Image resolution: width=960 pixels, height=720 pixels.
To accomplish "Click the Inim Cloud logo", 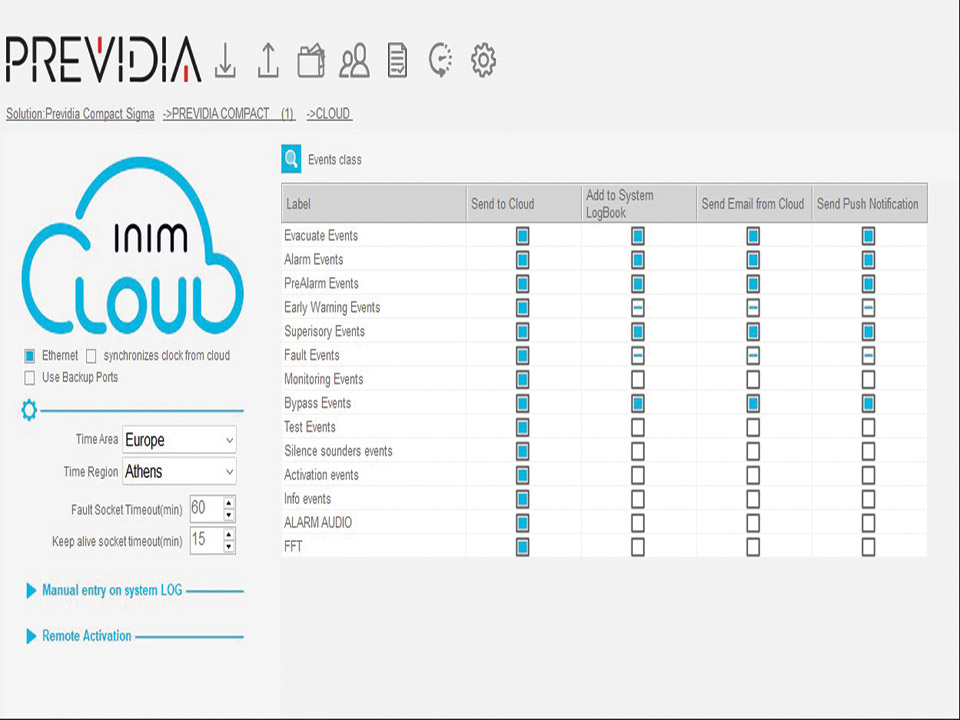I will (x=132, y=246).
